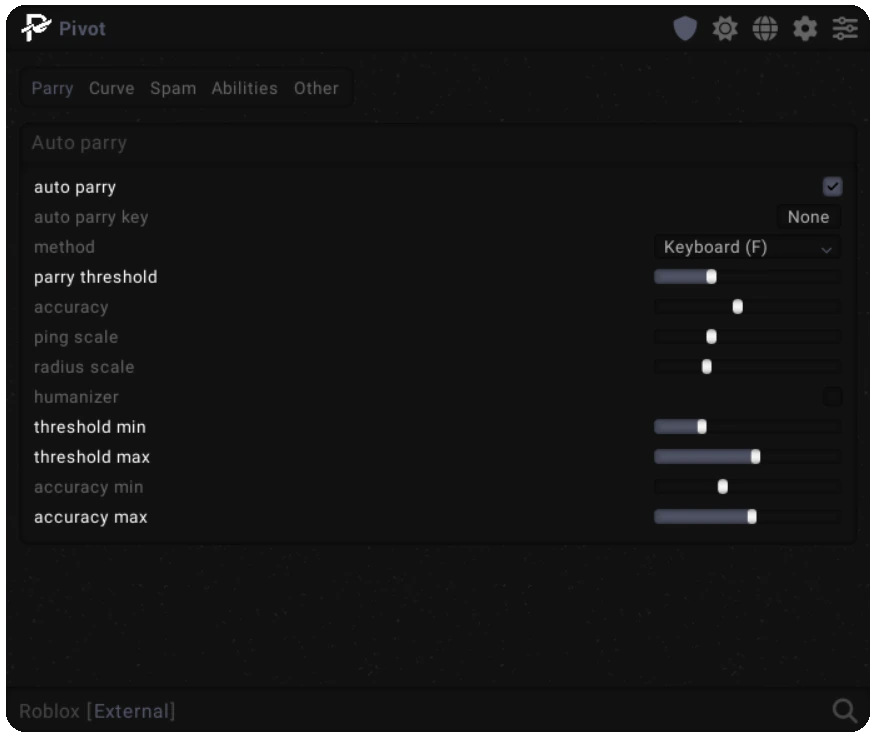Adjust the threshold min slider
This screenshot has height=737, width=876.
pos(748,427)
